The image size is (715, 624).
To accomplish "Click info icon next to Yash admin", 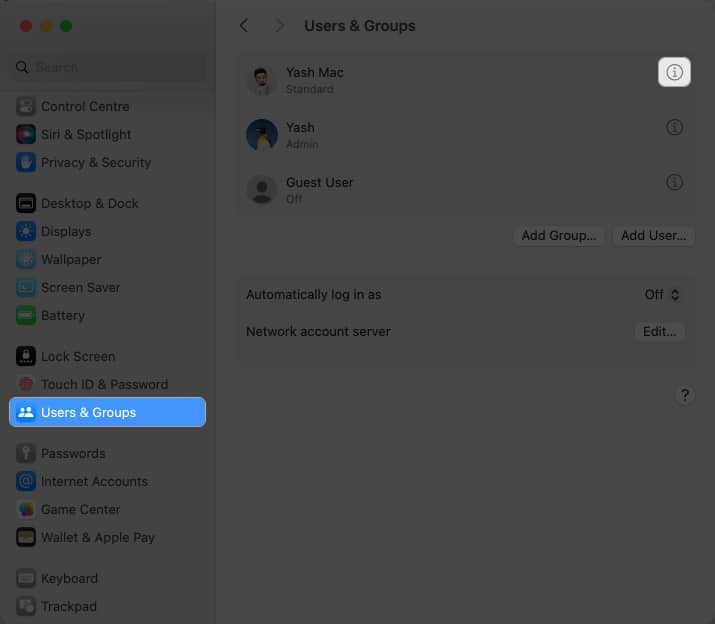I will (675, 128).
